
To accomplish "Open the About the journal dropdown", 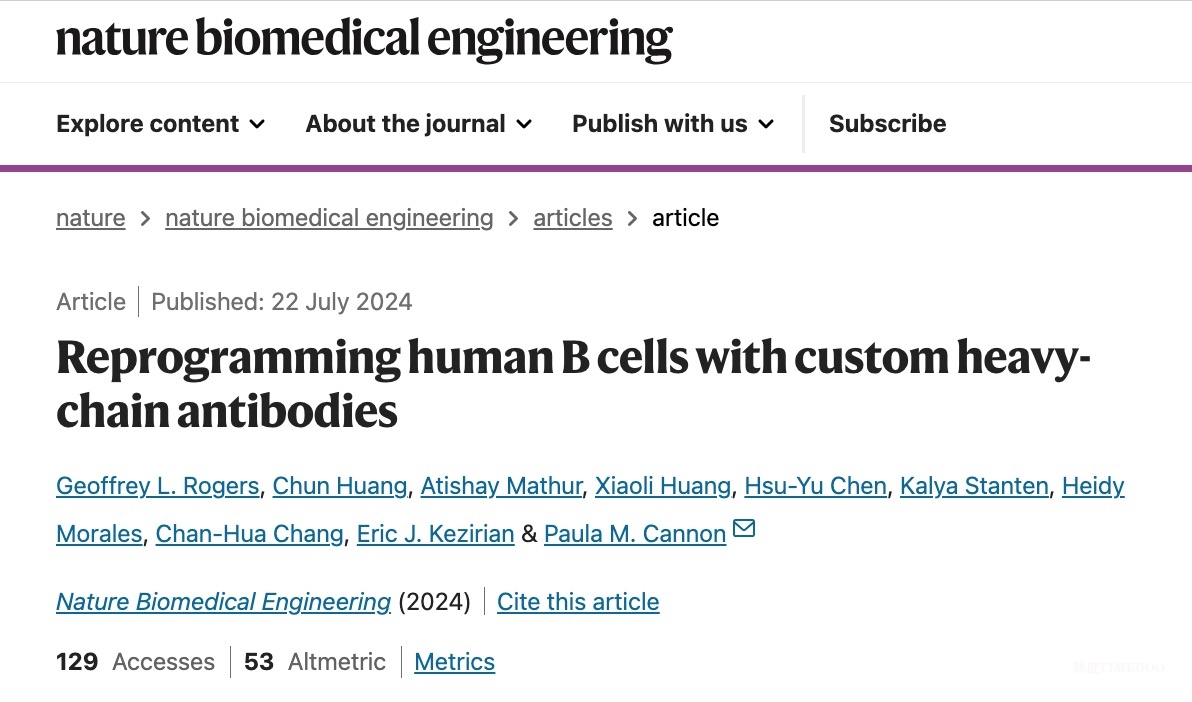I will [x=419, y=124].
